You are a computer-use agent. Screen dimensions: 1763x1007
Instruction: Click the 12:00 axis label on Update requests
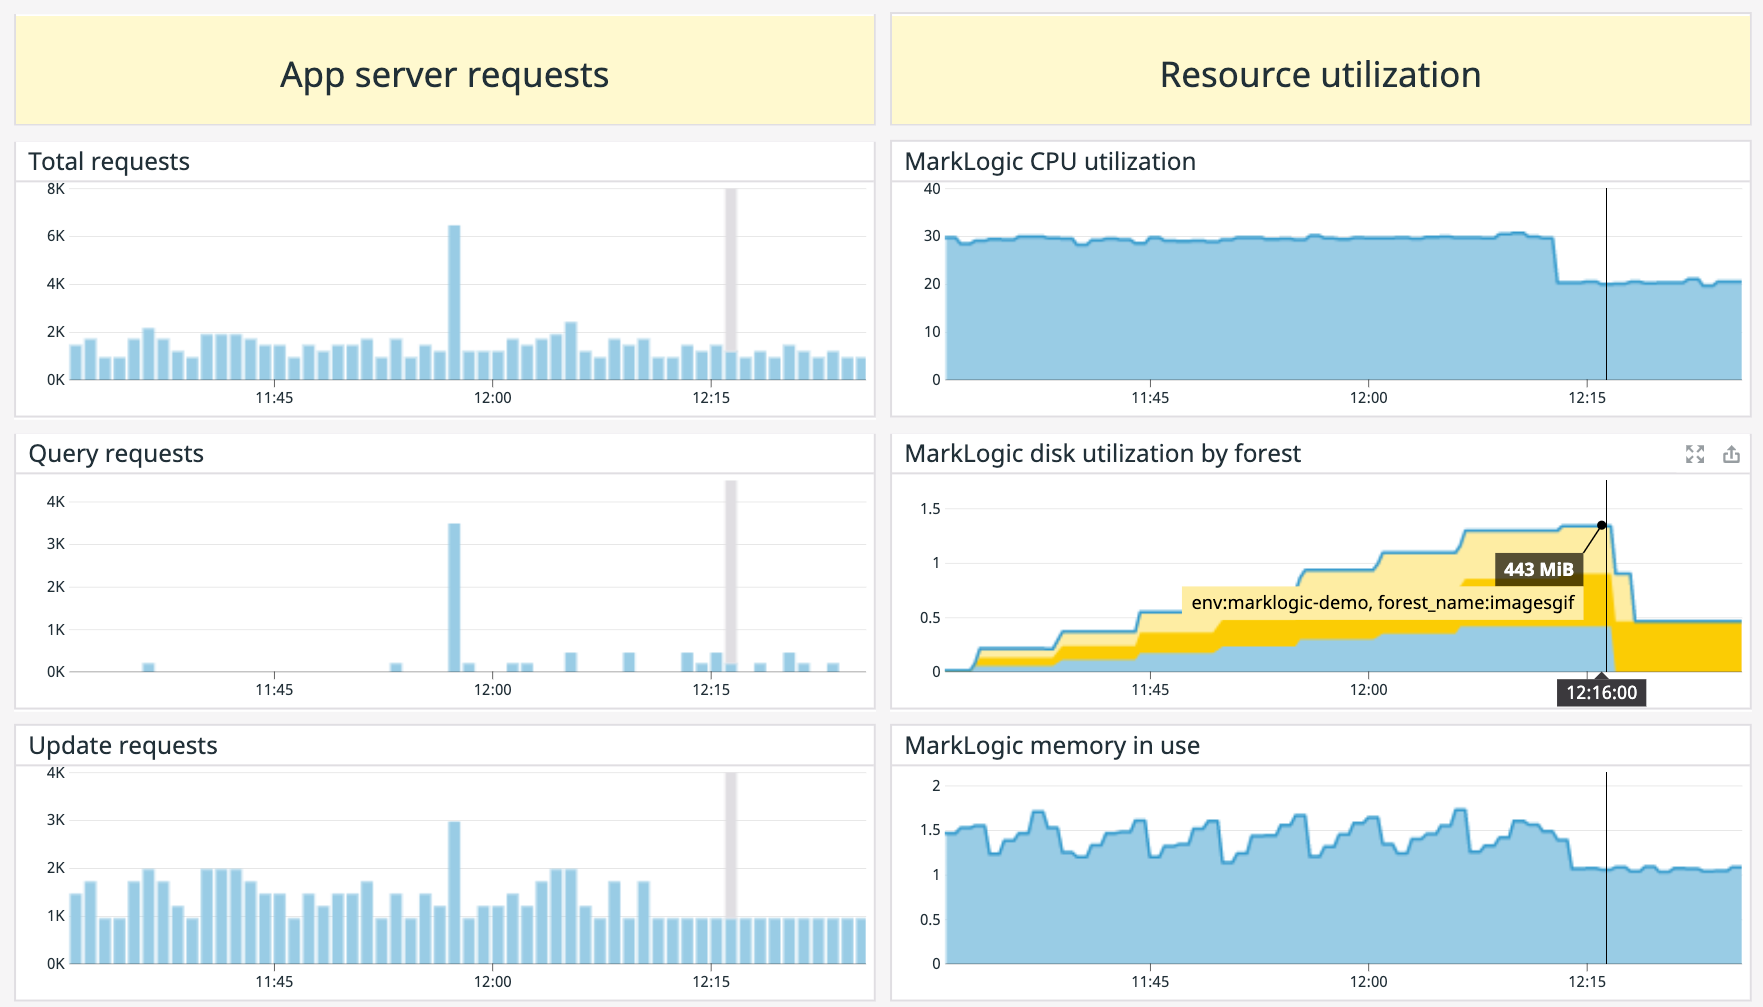(494, 981)
